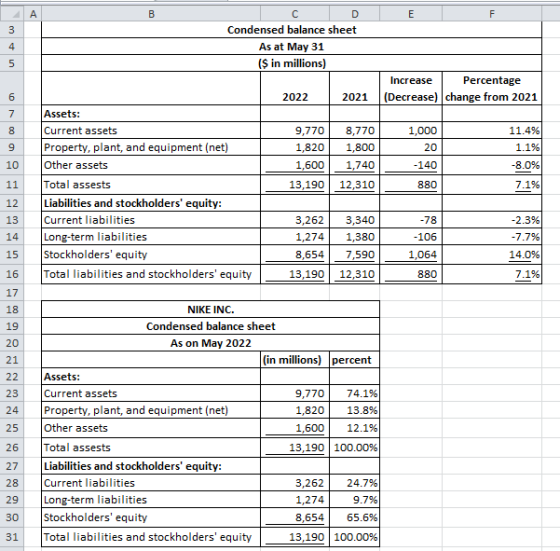Click 'Percentage change from 2021' heading cell
This screenshot has width=560, height=551.
[492, 88]
